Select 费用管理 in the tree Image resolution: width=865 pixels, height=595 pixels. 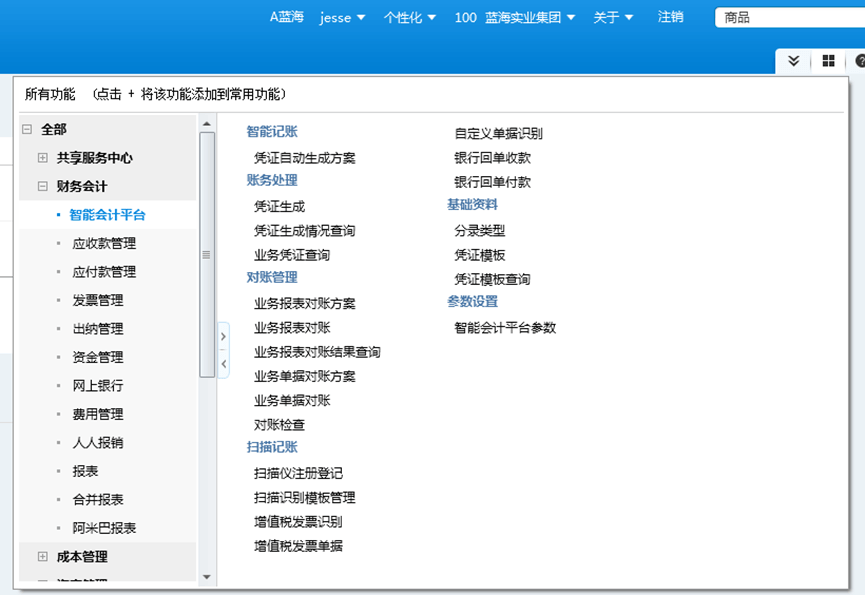tap(98, 414)
